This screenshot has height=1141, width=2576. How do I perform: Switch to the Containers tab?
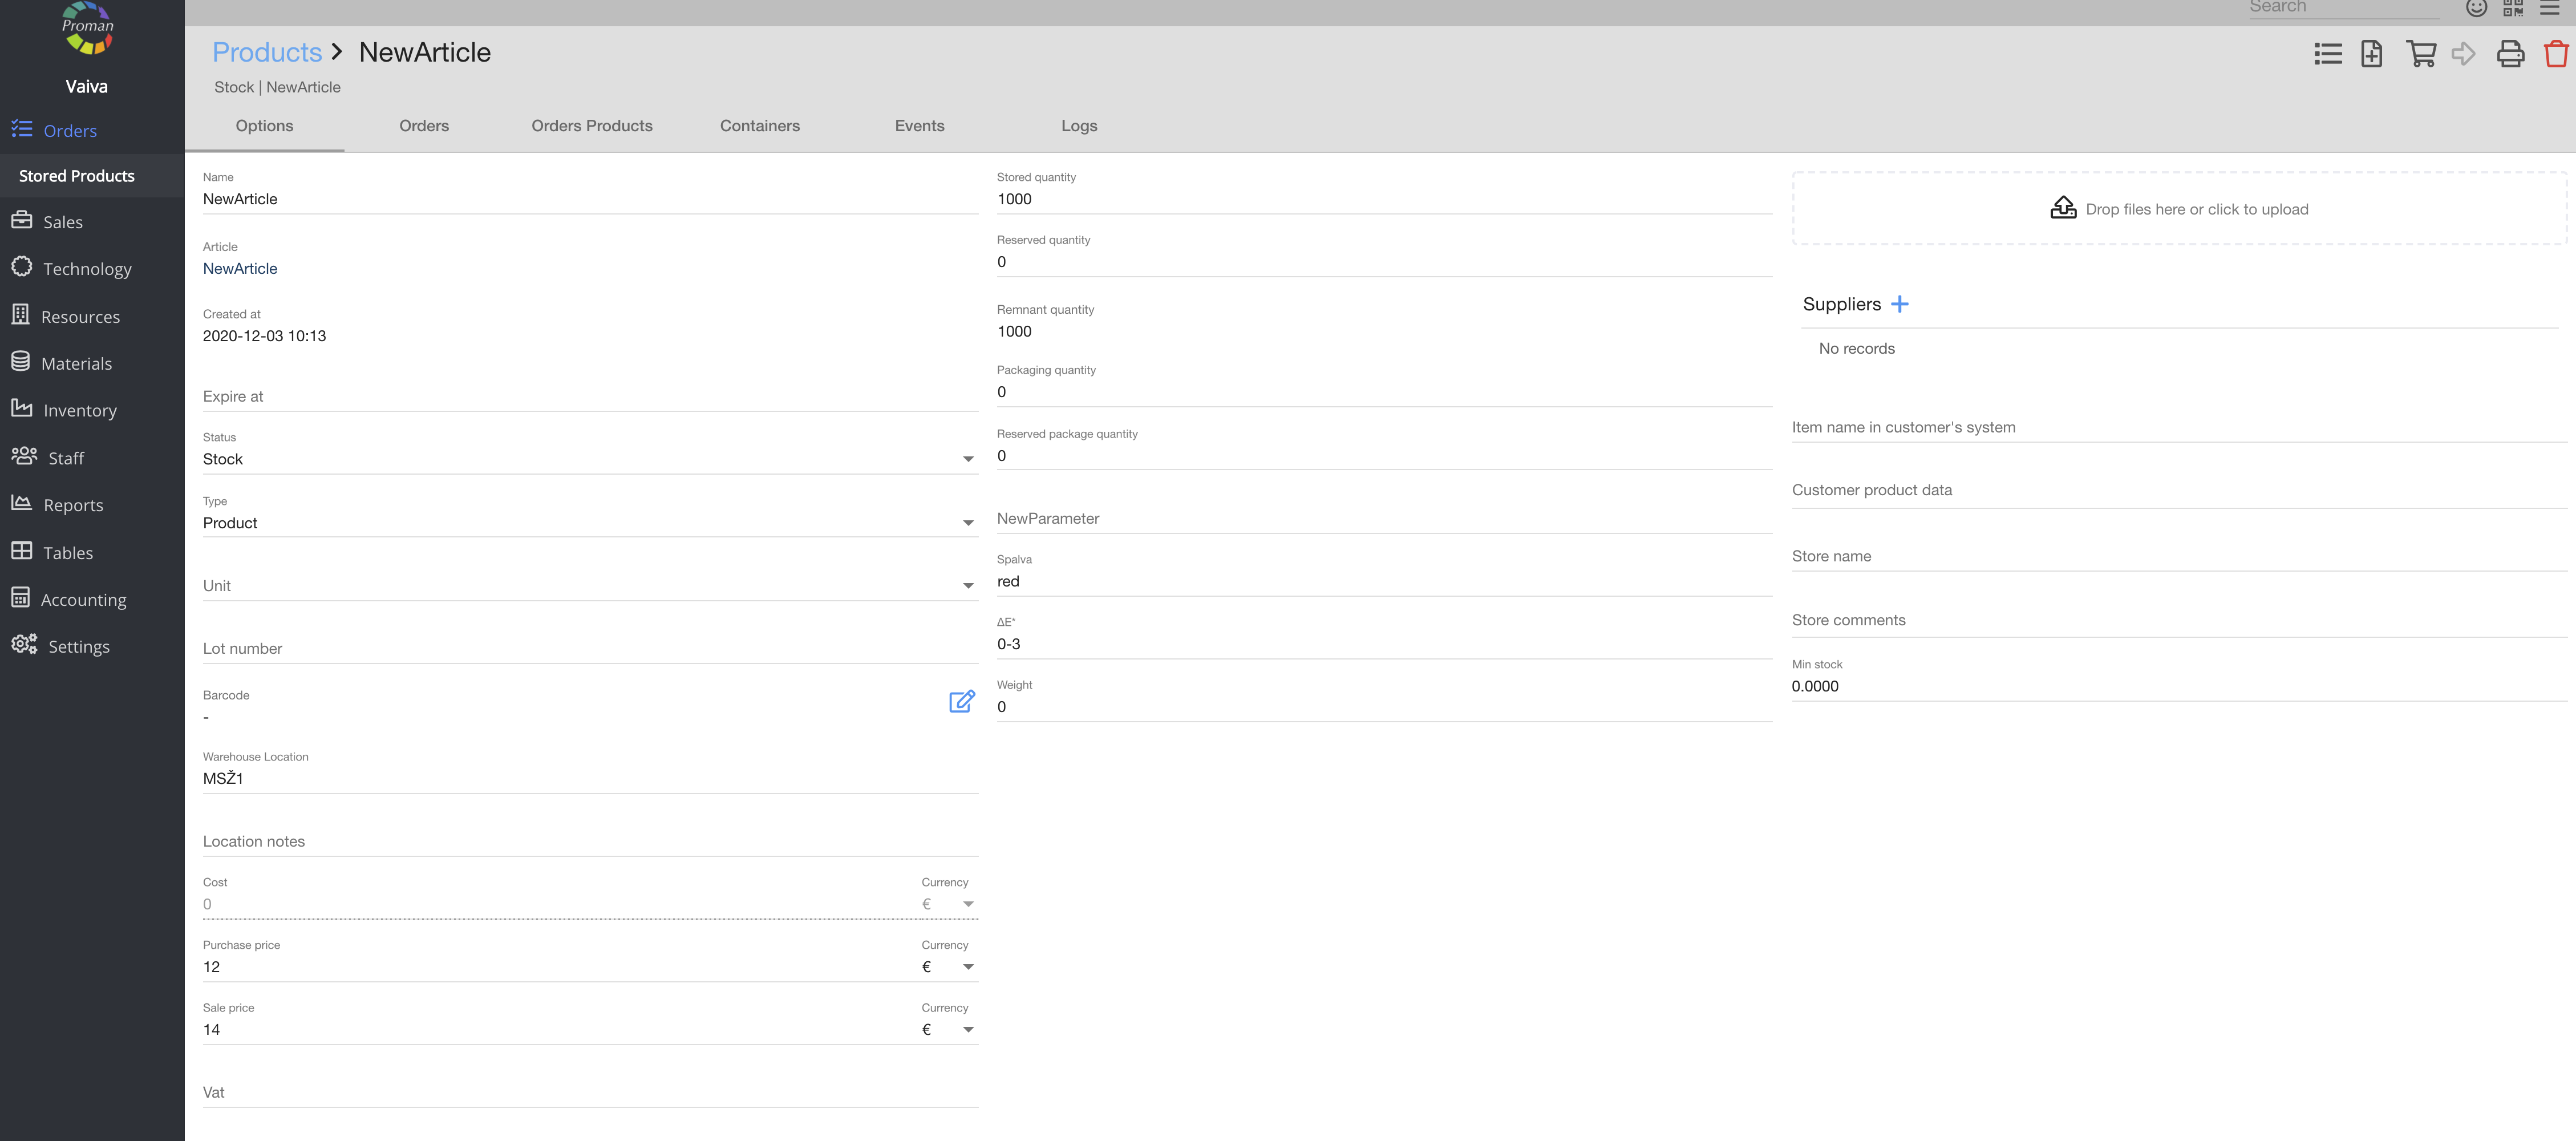tap(759, 126)
